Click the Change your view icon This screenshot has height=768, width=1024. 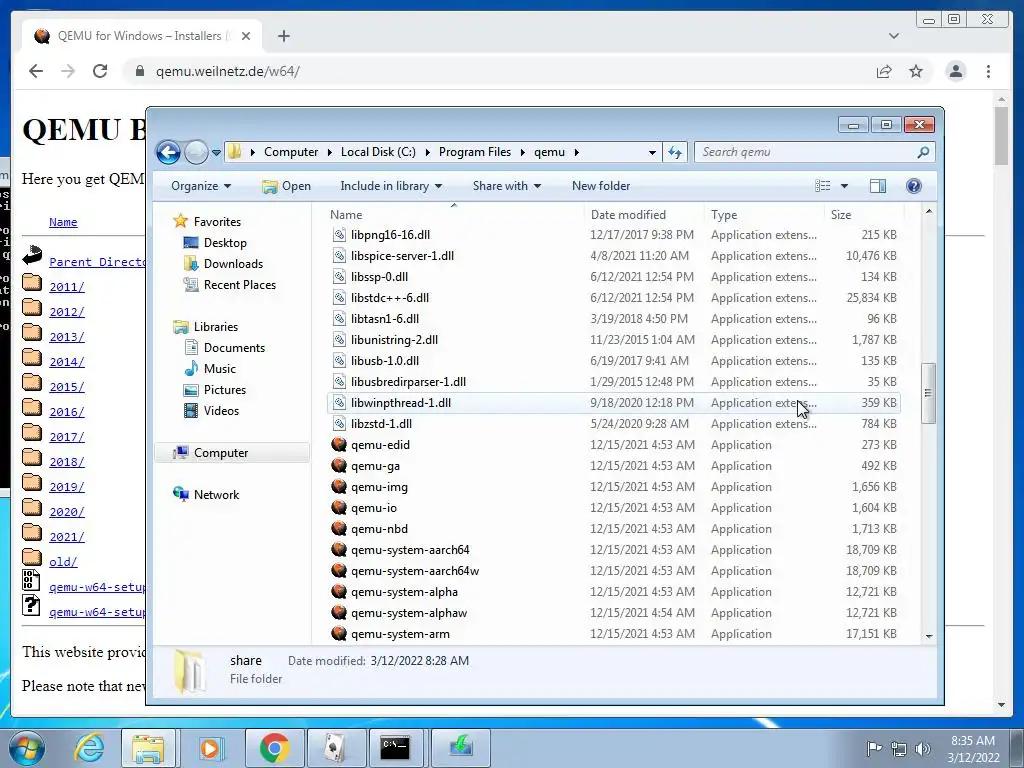(823, 186)
